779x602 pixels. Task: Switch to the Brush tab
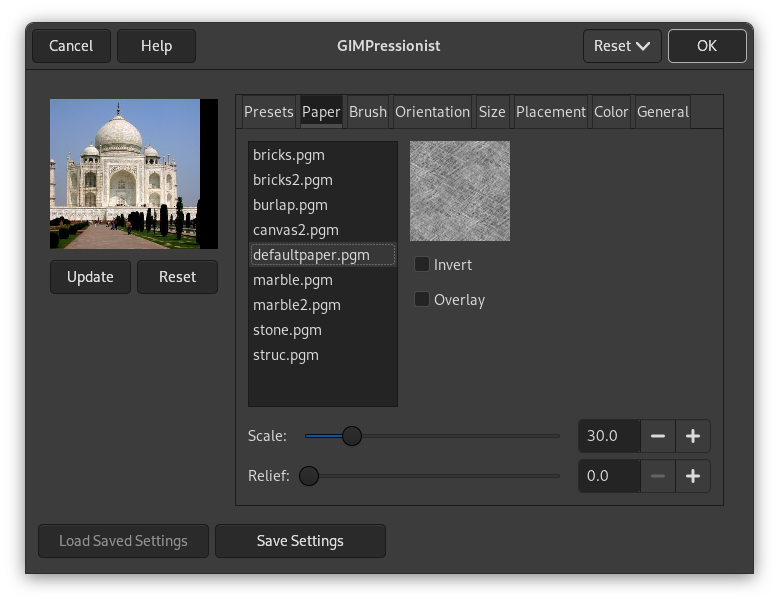click(367, 112)
